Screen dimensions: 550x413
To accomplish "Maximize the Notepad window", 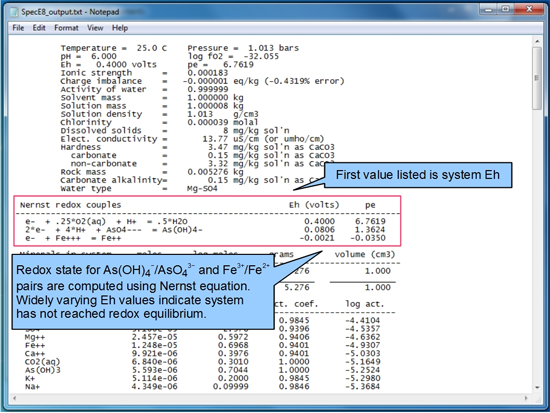I will point(505,9).
